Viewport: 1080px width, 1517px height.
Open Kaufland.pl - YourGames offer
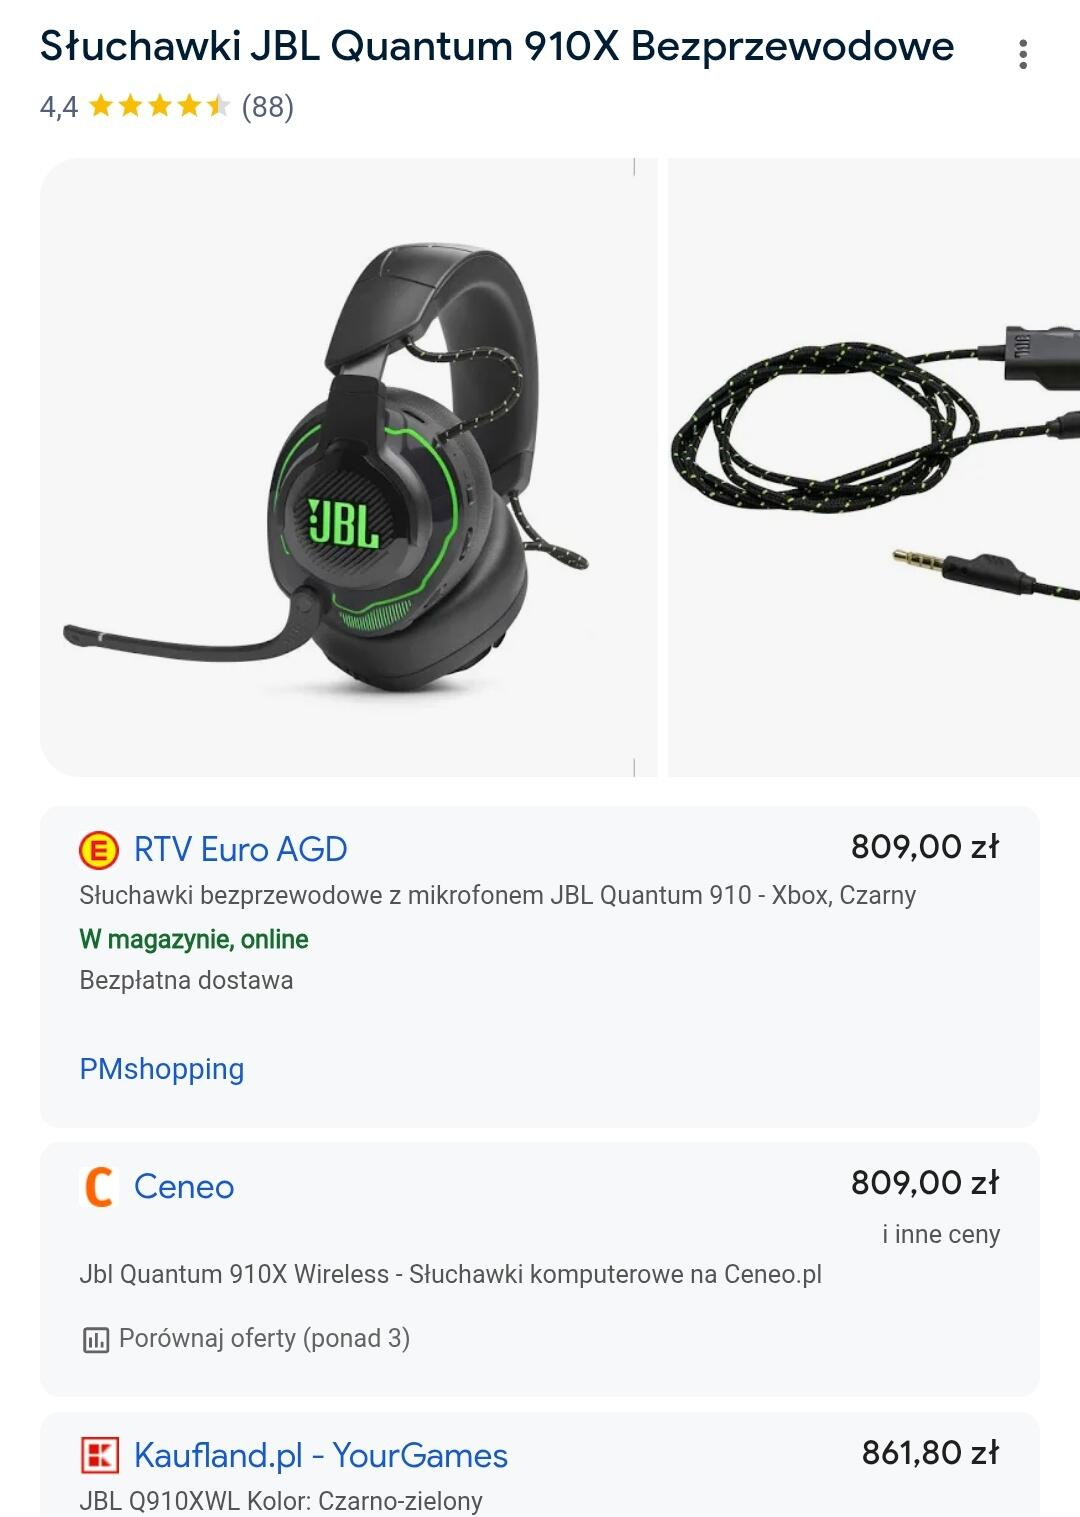321,1455
